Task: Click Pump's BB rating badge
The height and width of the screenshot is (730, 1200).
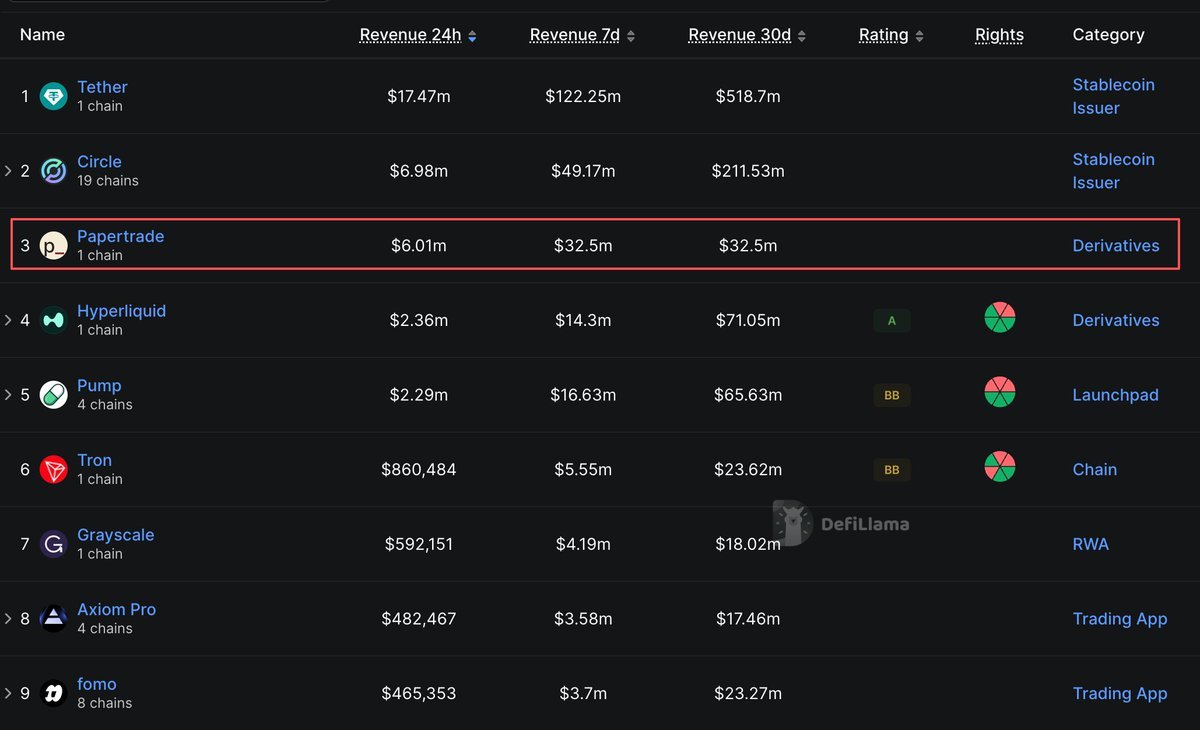Action: click(x=891, y=395)
